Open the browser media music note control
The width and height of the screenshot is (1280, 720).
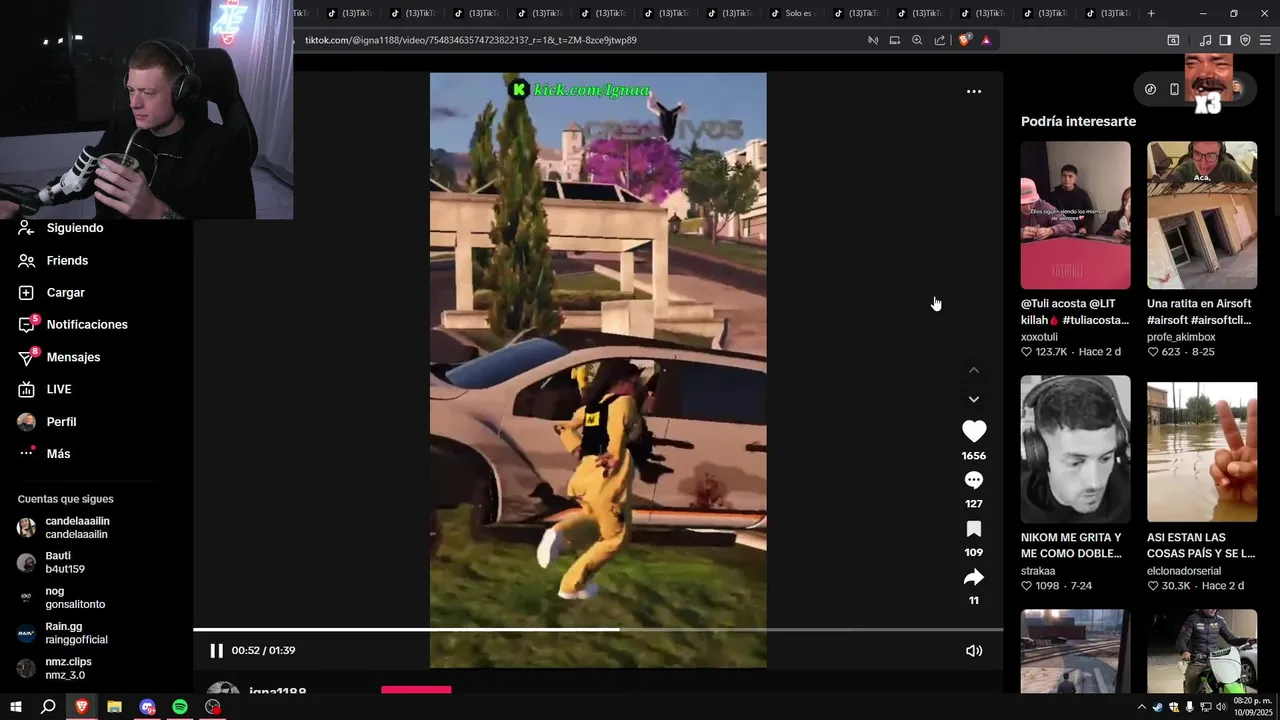[1205, 40]
